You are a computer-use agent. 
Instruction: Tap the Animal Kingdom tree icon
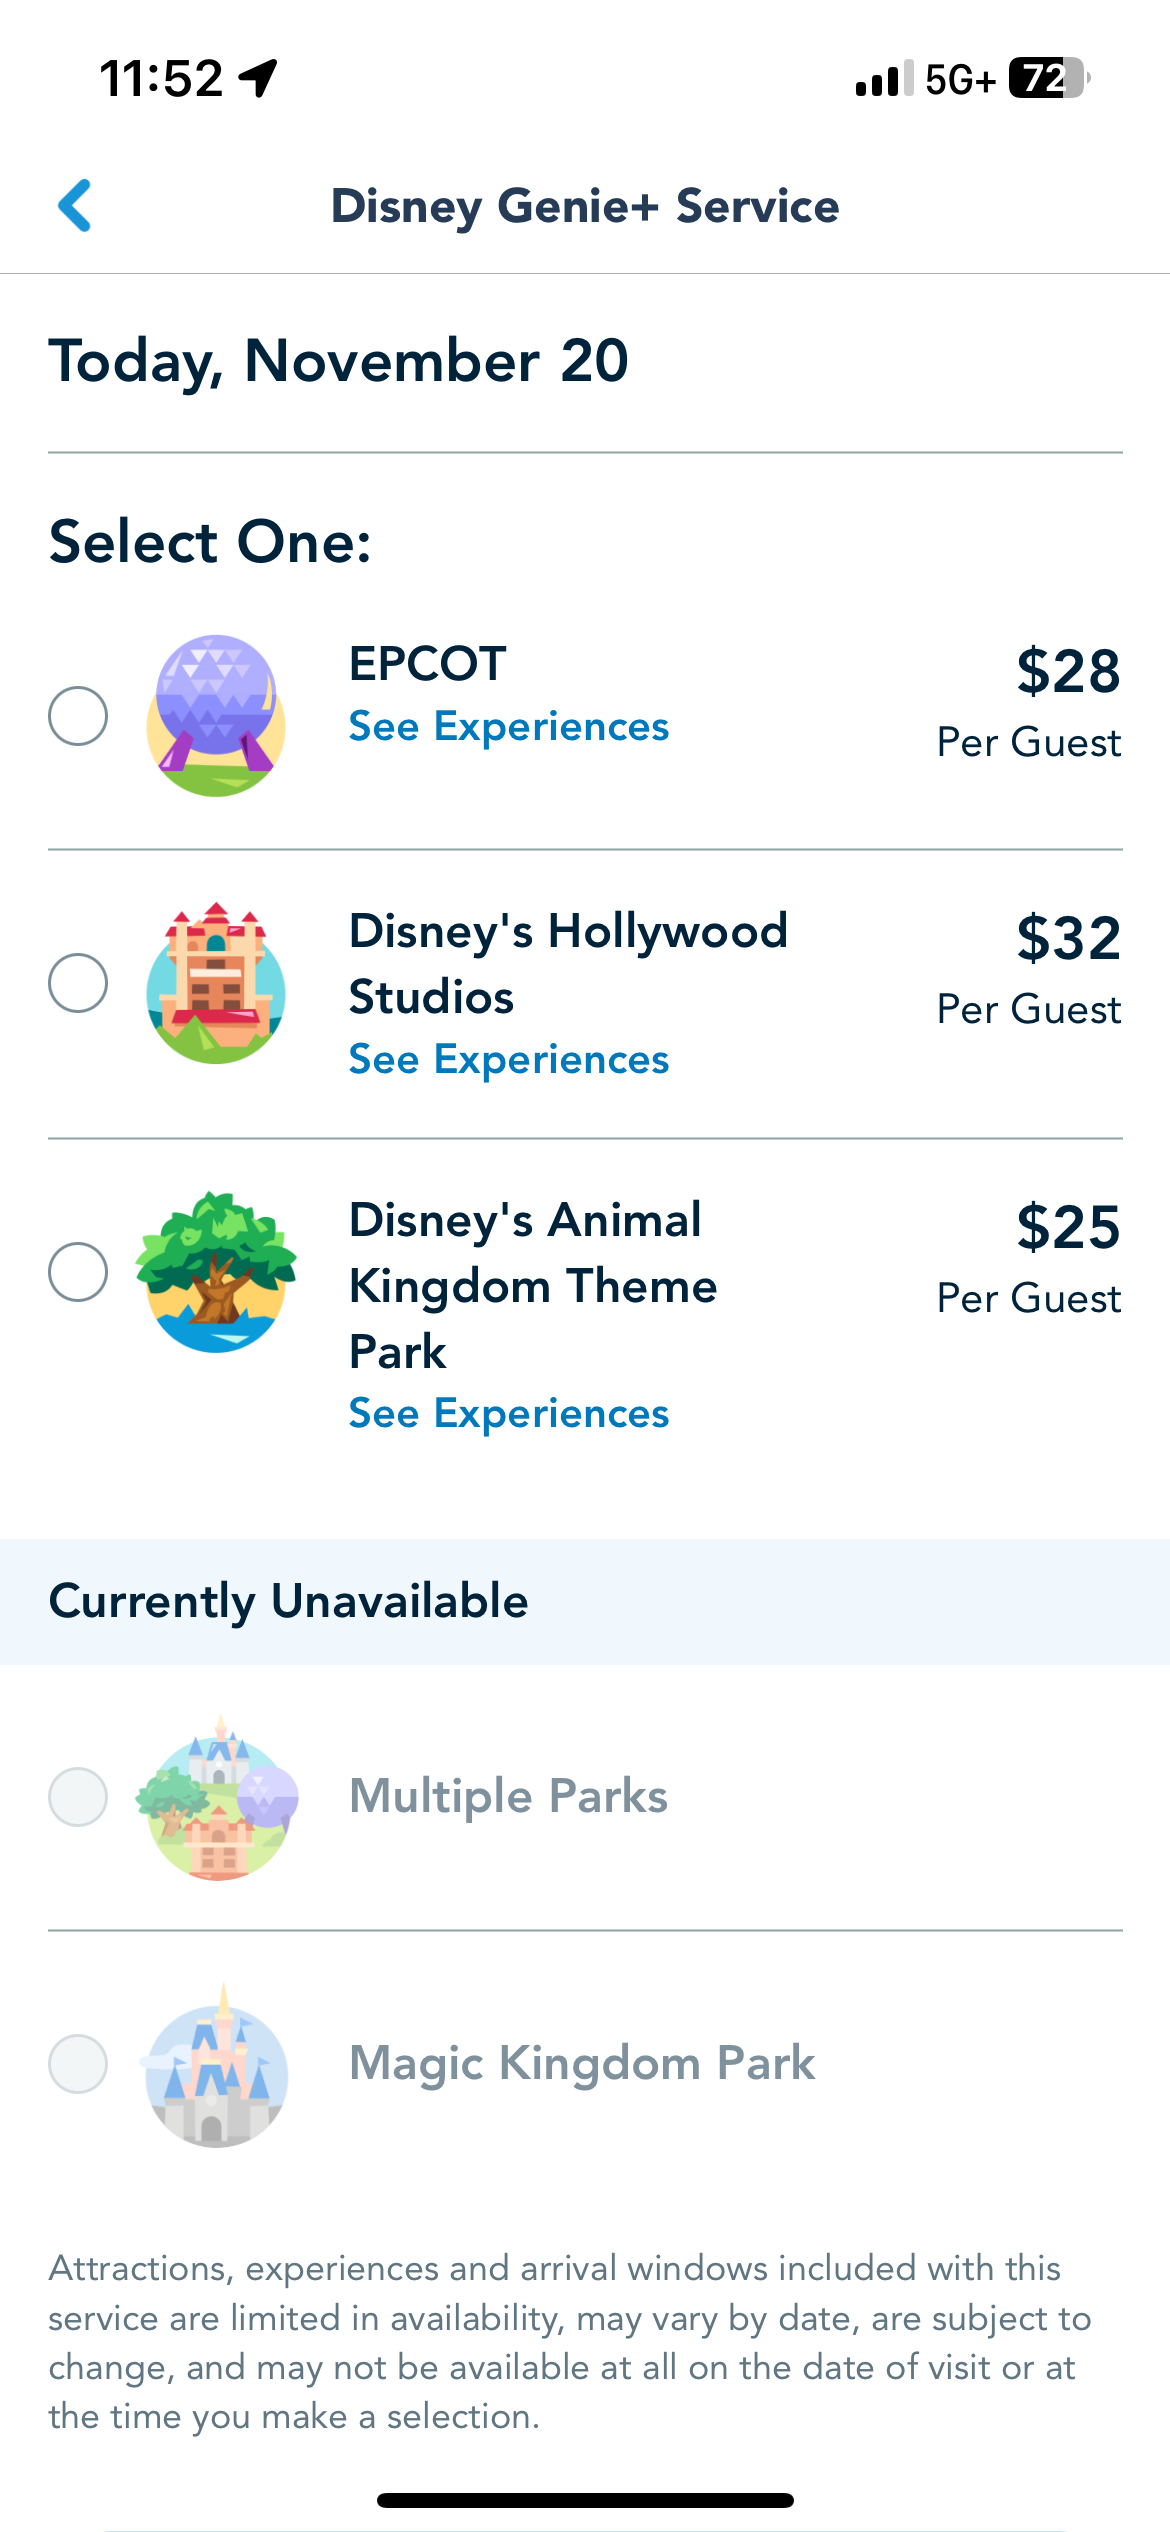coord(216,1272)
